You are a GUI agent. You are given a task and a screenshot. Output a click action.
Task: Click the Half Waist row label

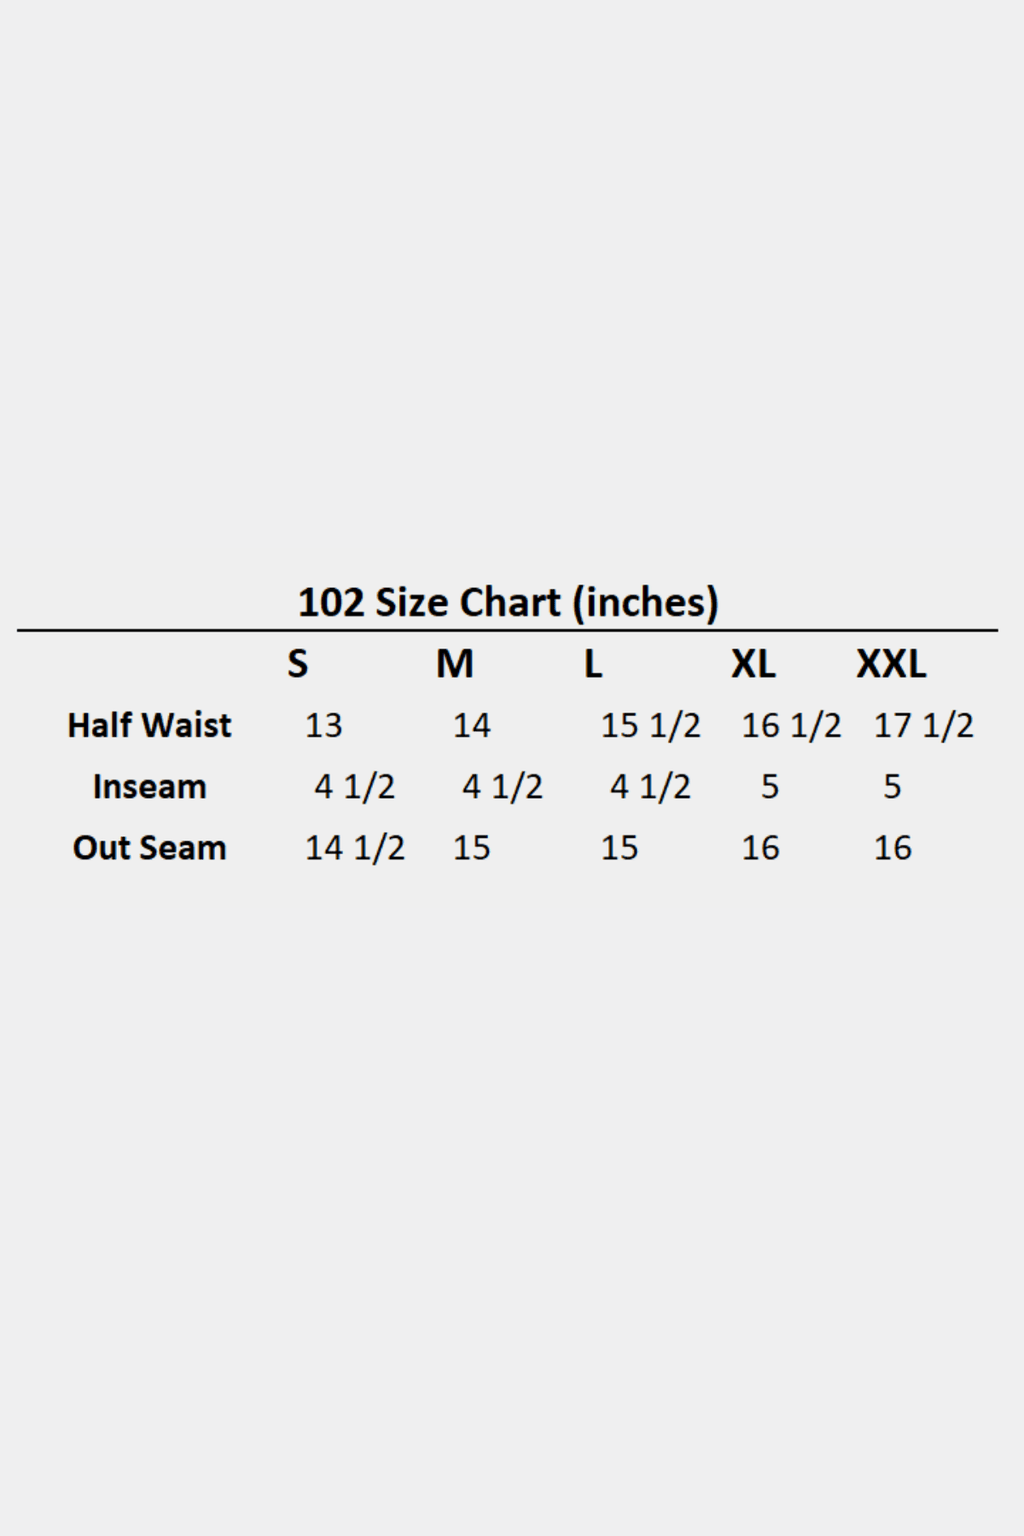pyautogui.click(x=149, y=725)
